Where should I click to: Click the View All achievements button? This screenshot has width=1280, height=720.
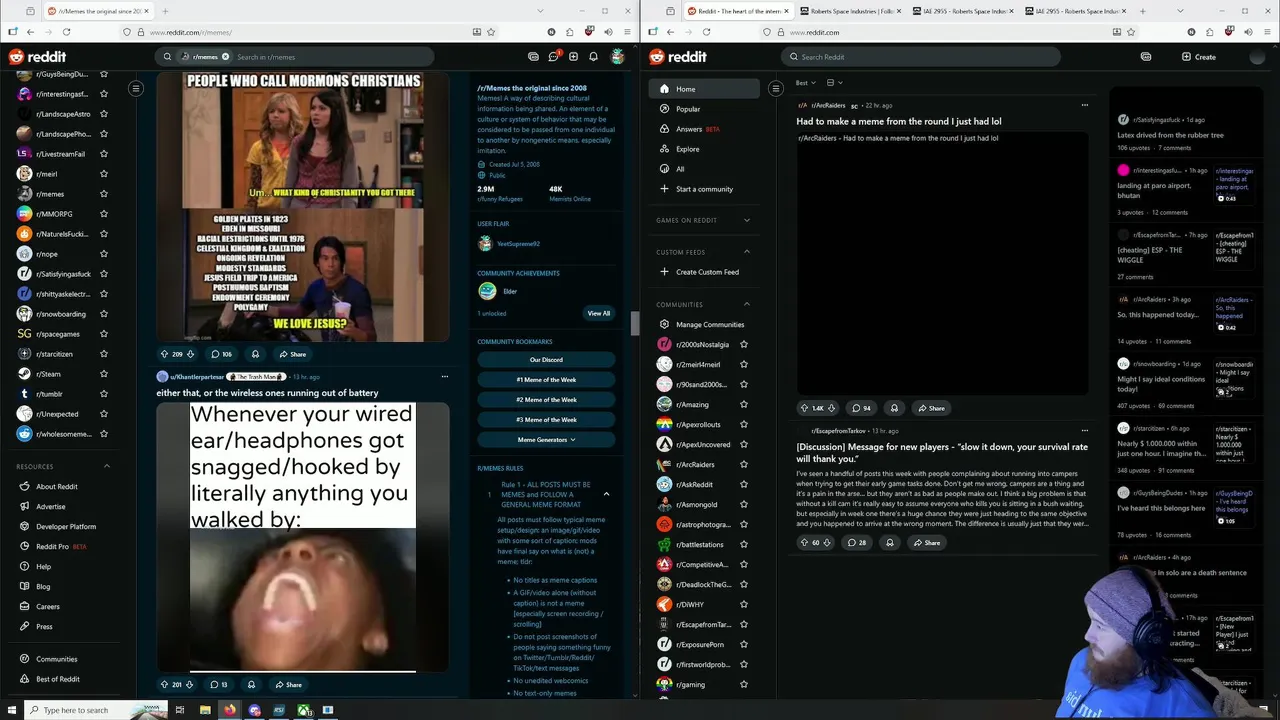pyautogui.click(x=599, y=313)
